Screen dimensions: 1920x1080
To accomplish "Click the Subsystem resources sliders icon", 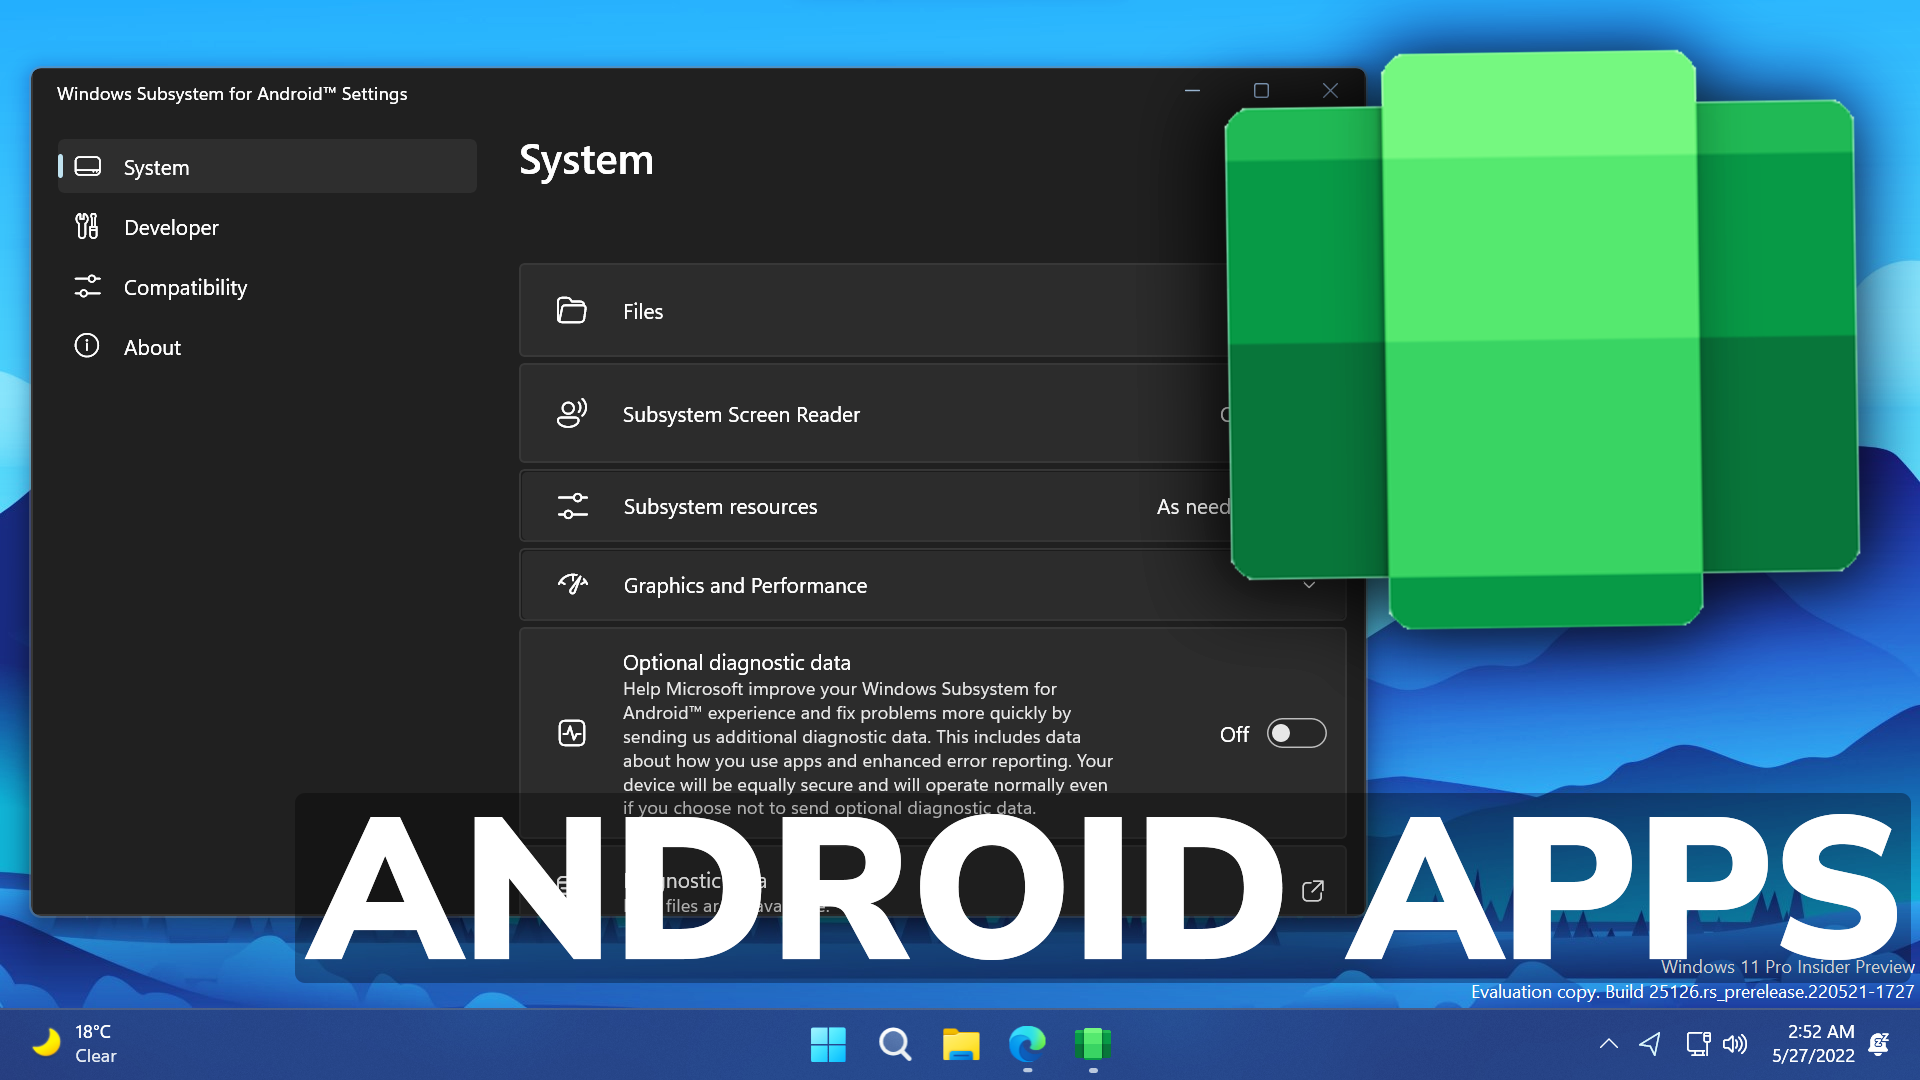I will click(x=571, y=506).
